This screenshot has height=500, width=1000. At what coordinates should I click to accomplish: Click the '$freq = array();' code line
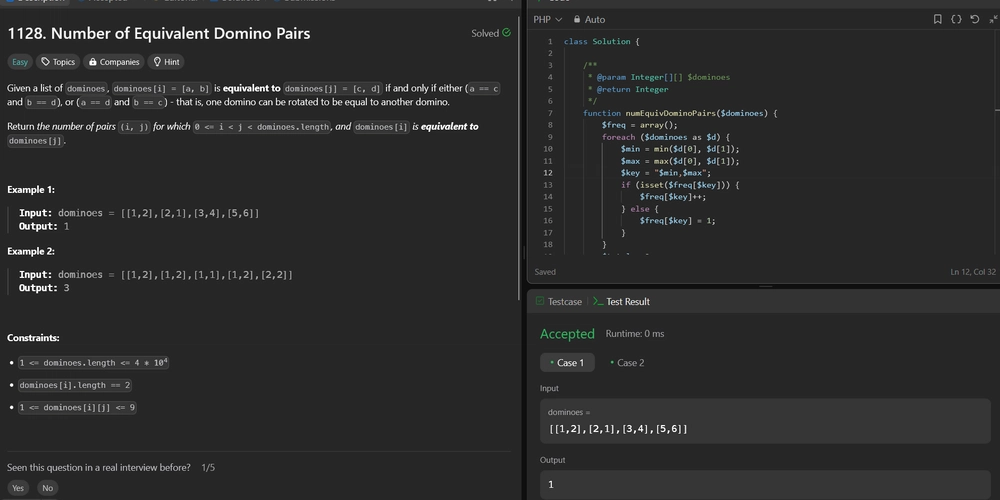click(639, 125)
